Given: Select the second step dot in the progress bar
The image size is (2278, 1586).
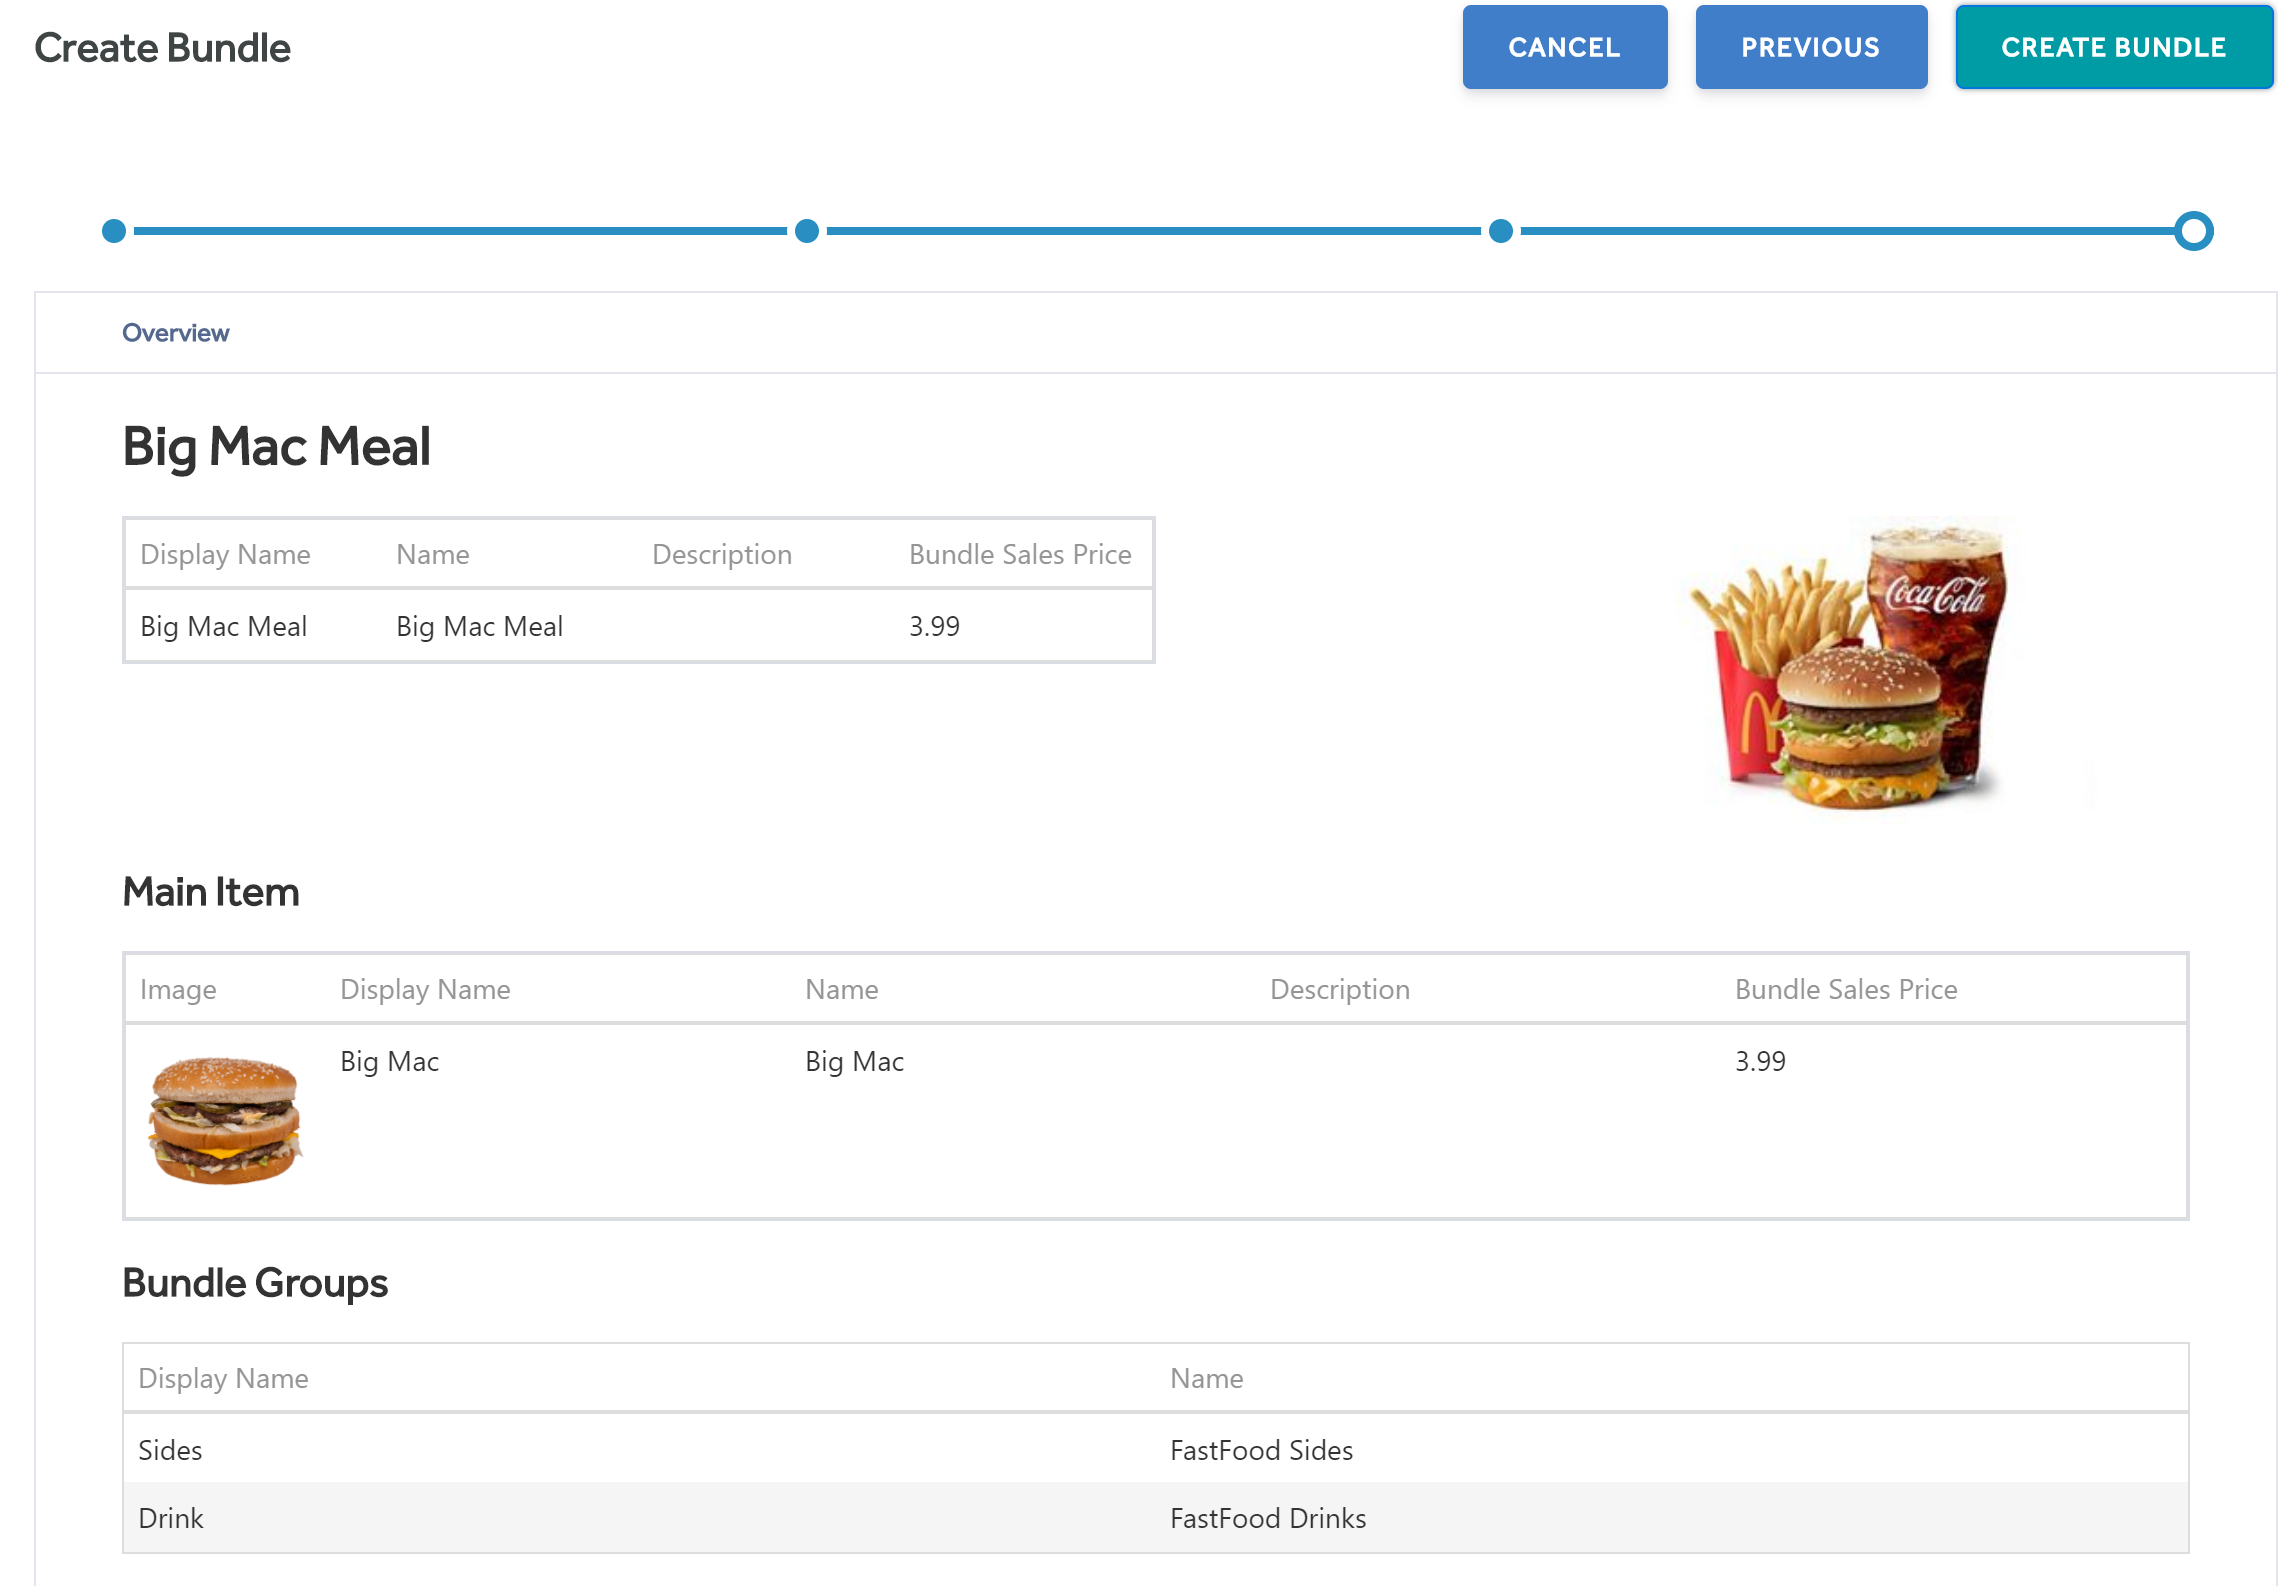Looking at the screenshot, I should tap(807, 231).
